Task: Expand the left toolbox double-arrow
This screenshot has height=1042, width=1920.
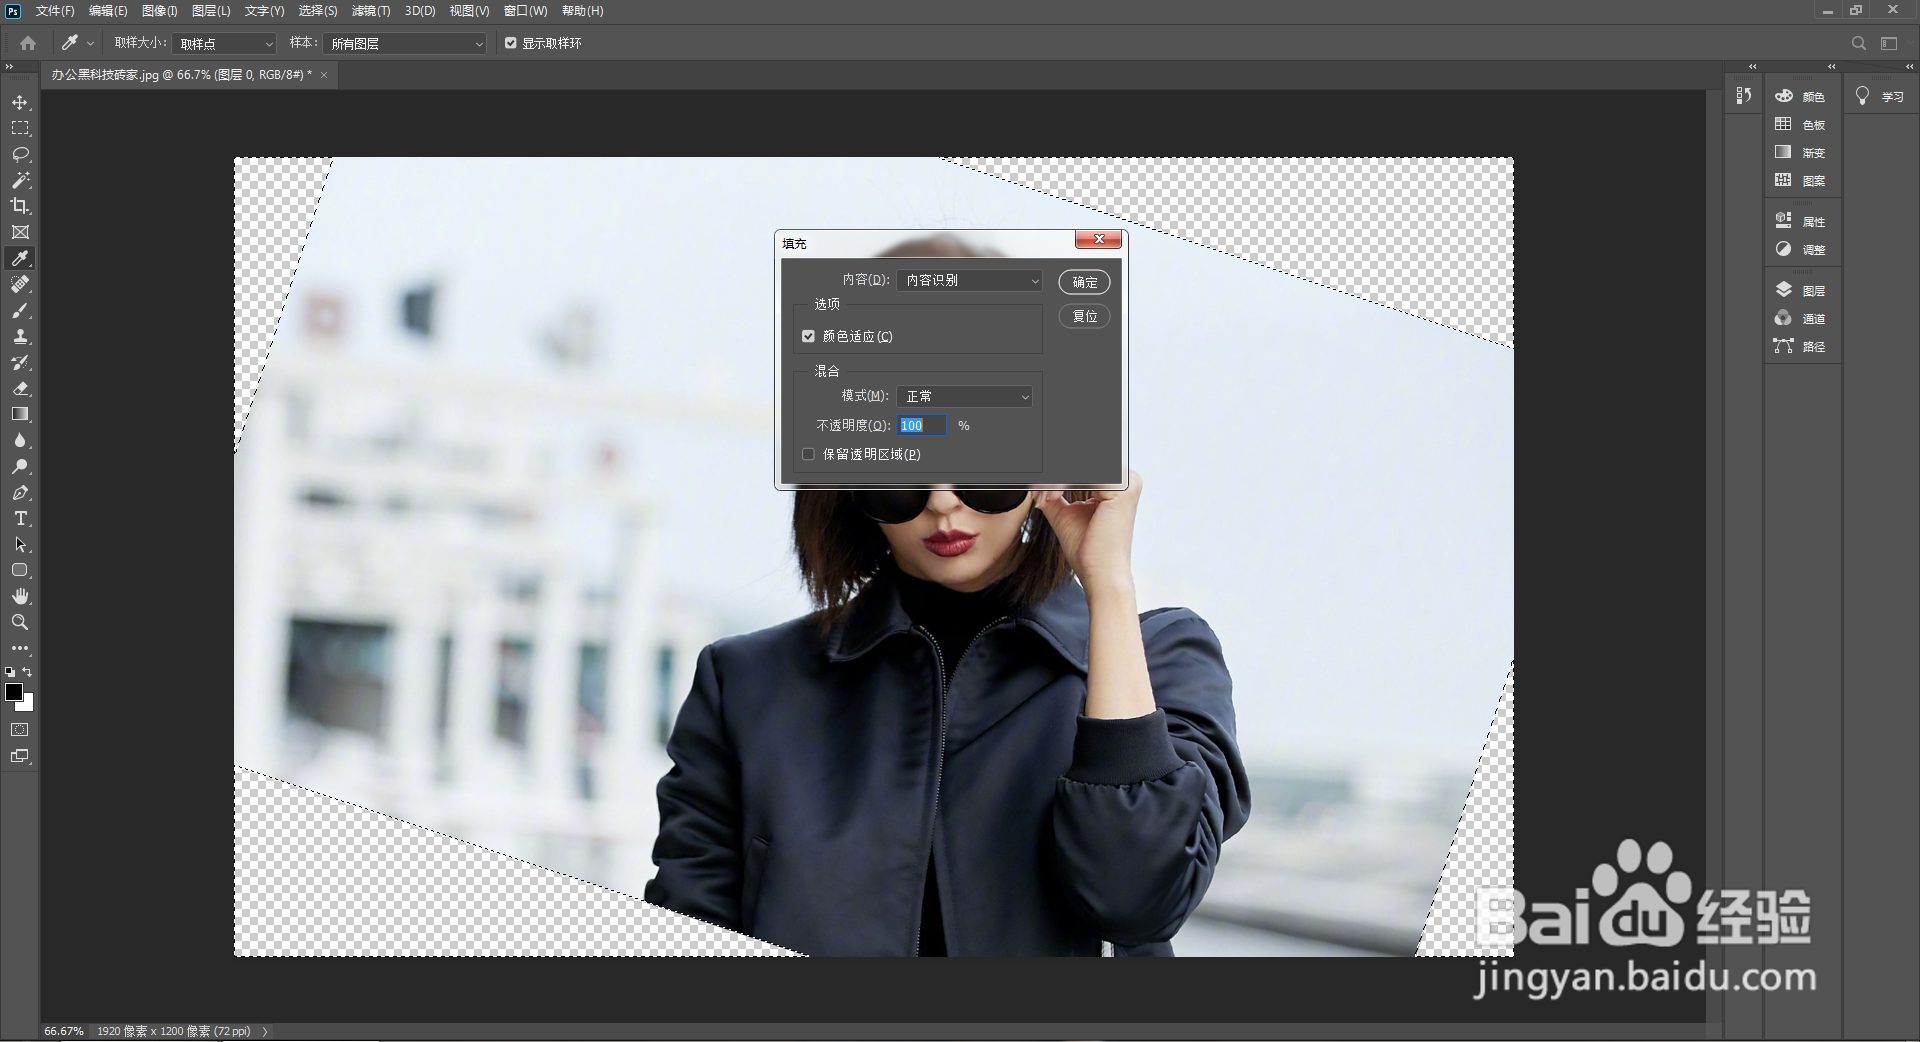Action: tap(9, 67)
